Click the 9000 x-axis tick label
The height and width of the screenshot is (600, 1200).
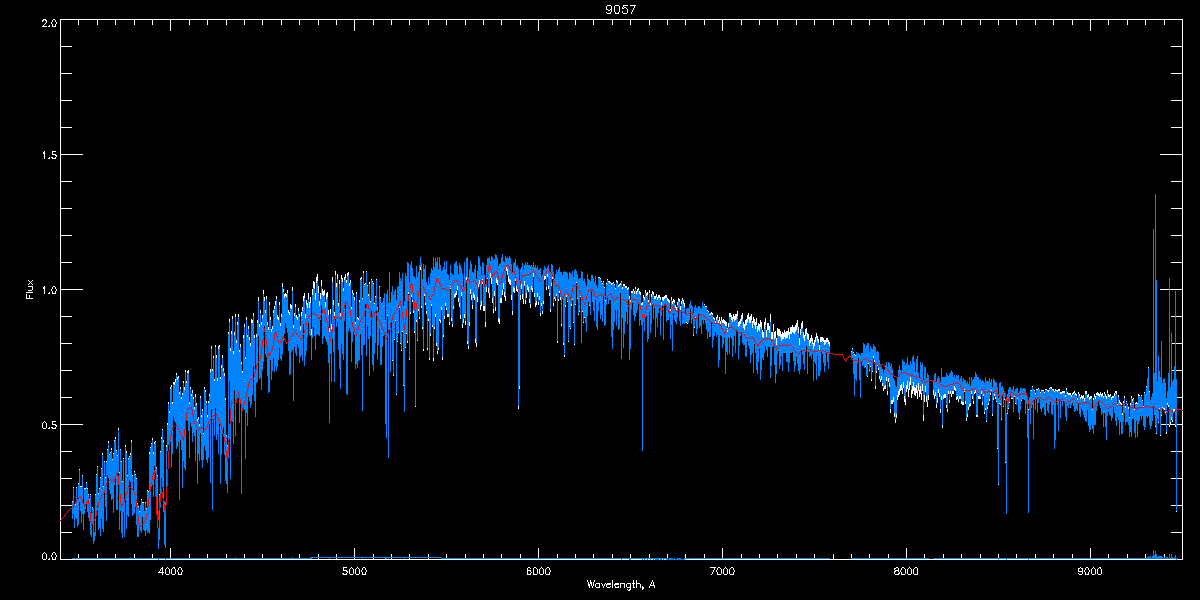1090,572
